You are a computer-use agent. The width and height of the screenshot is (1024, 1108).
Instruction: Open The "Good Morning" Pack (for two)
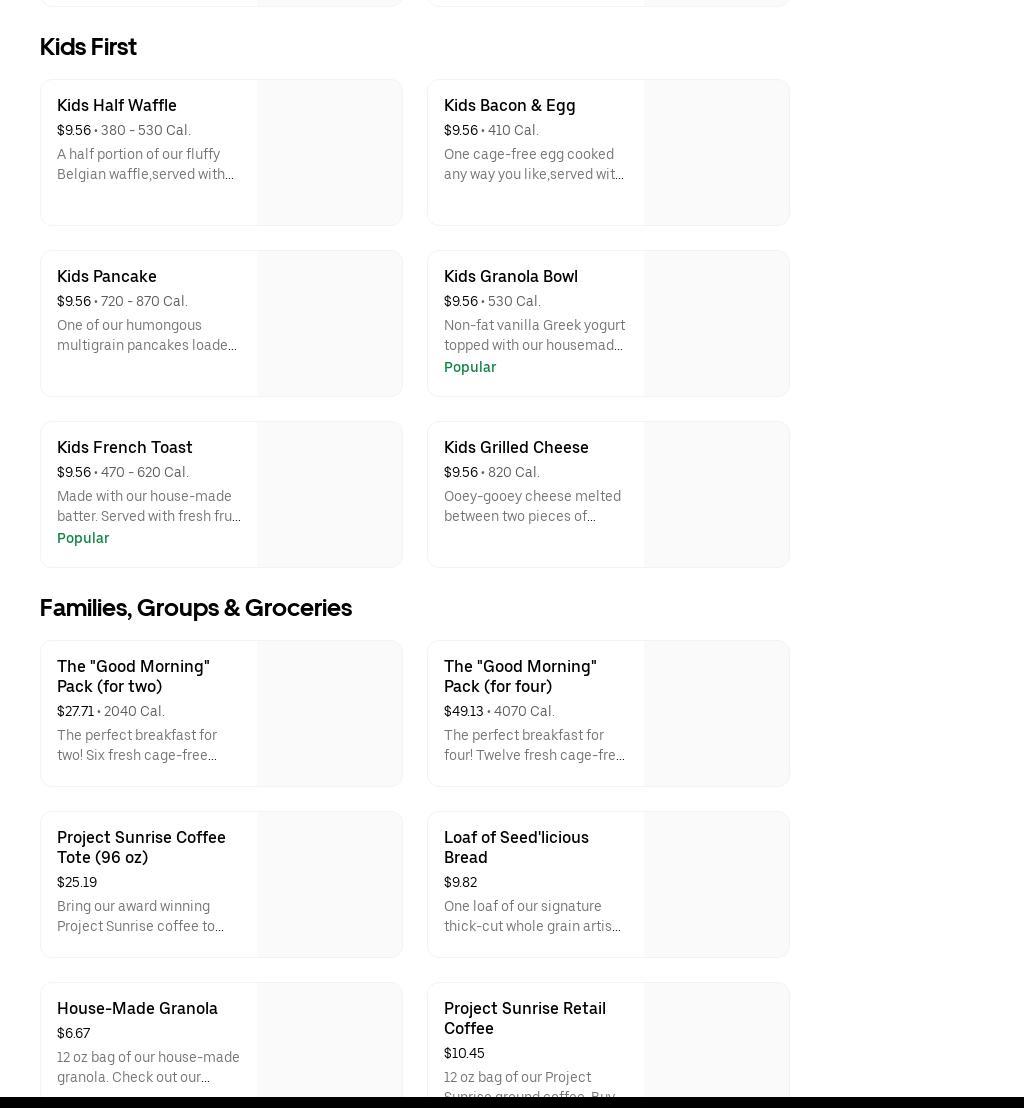point(133,677)
